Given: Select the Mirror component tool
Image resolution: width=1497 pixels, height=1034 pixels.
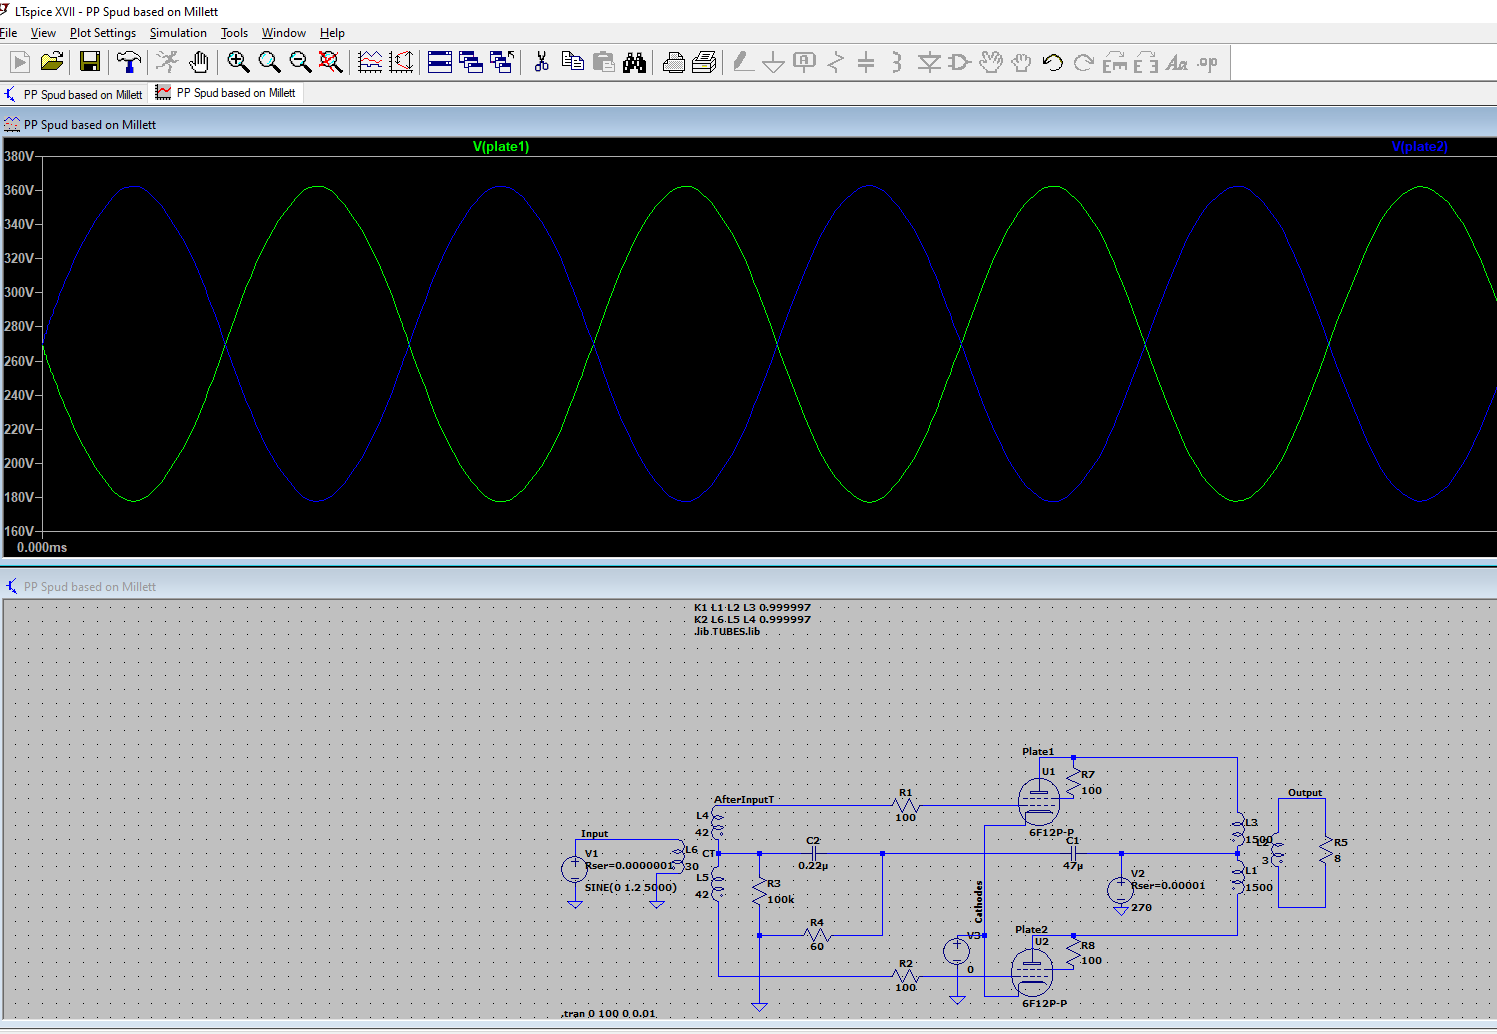Looking at the screenshot, I should click(1146, 62).
